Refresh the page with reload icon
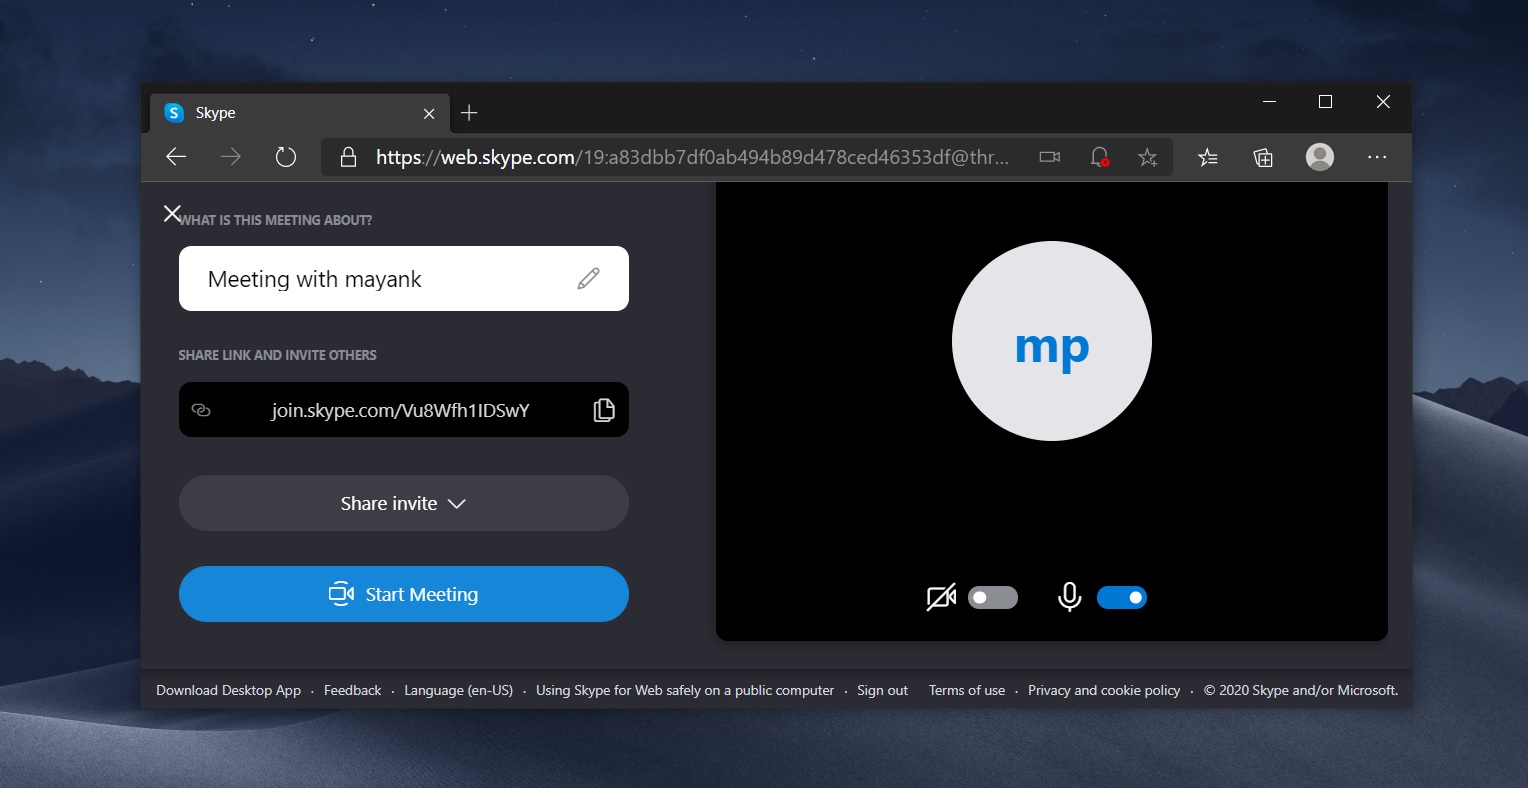 coord(286,157)
